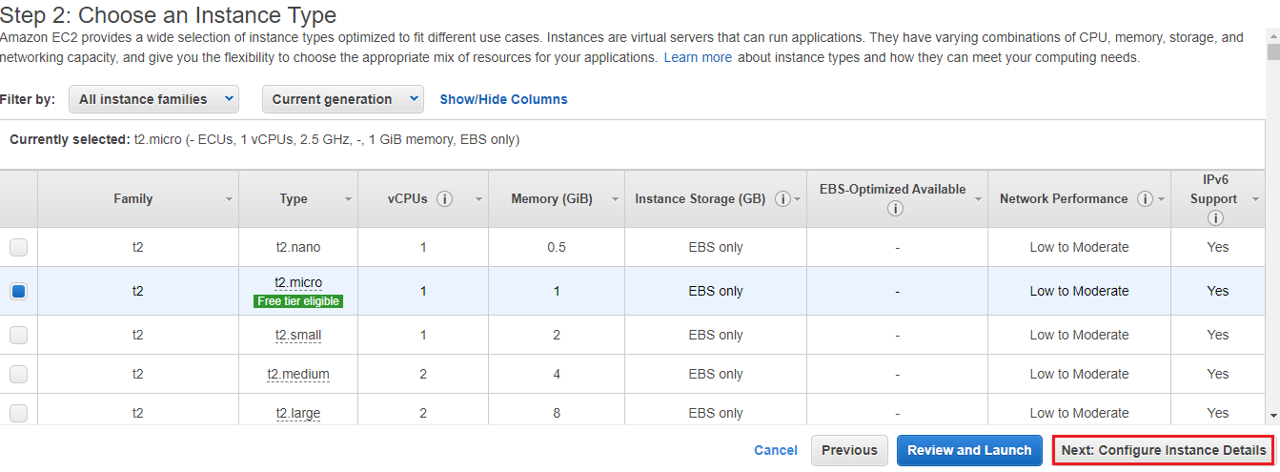Open the Learn more link
Screen dimensions: 1280x472
click(697, 57)
